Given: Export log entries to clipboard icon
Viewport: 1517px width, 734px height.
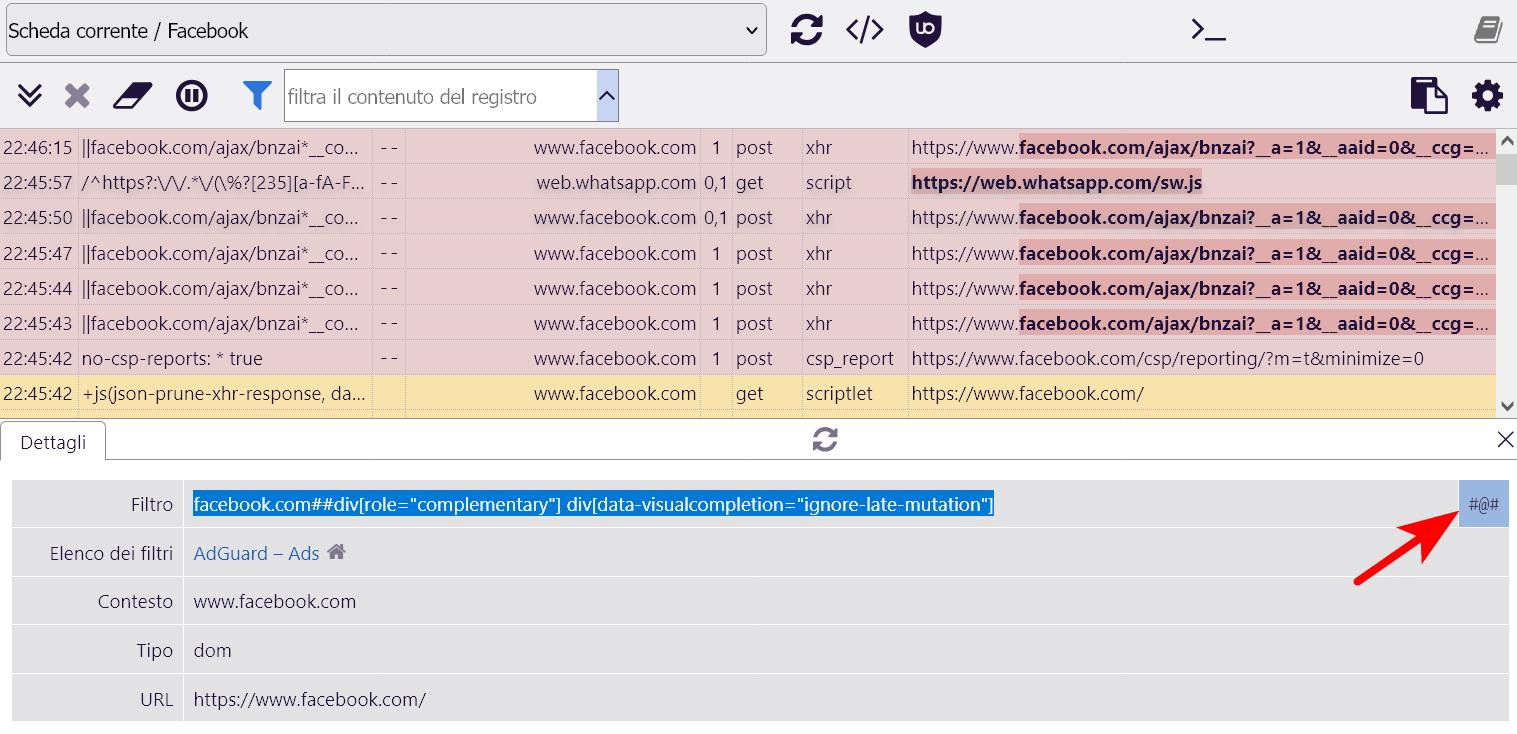Looking at the screenshot, I should (x=1429, y=96).
